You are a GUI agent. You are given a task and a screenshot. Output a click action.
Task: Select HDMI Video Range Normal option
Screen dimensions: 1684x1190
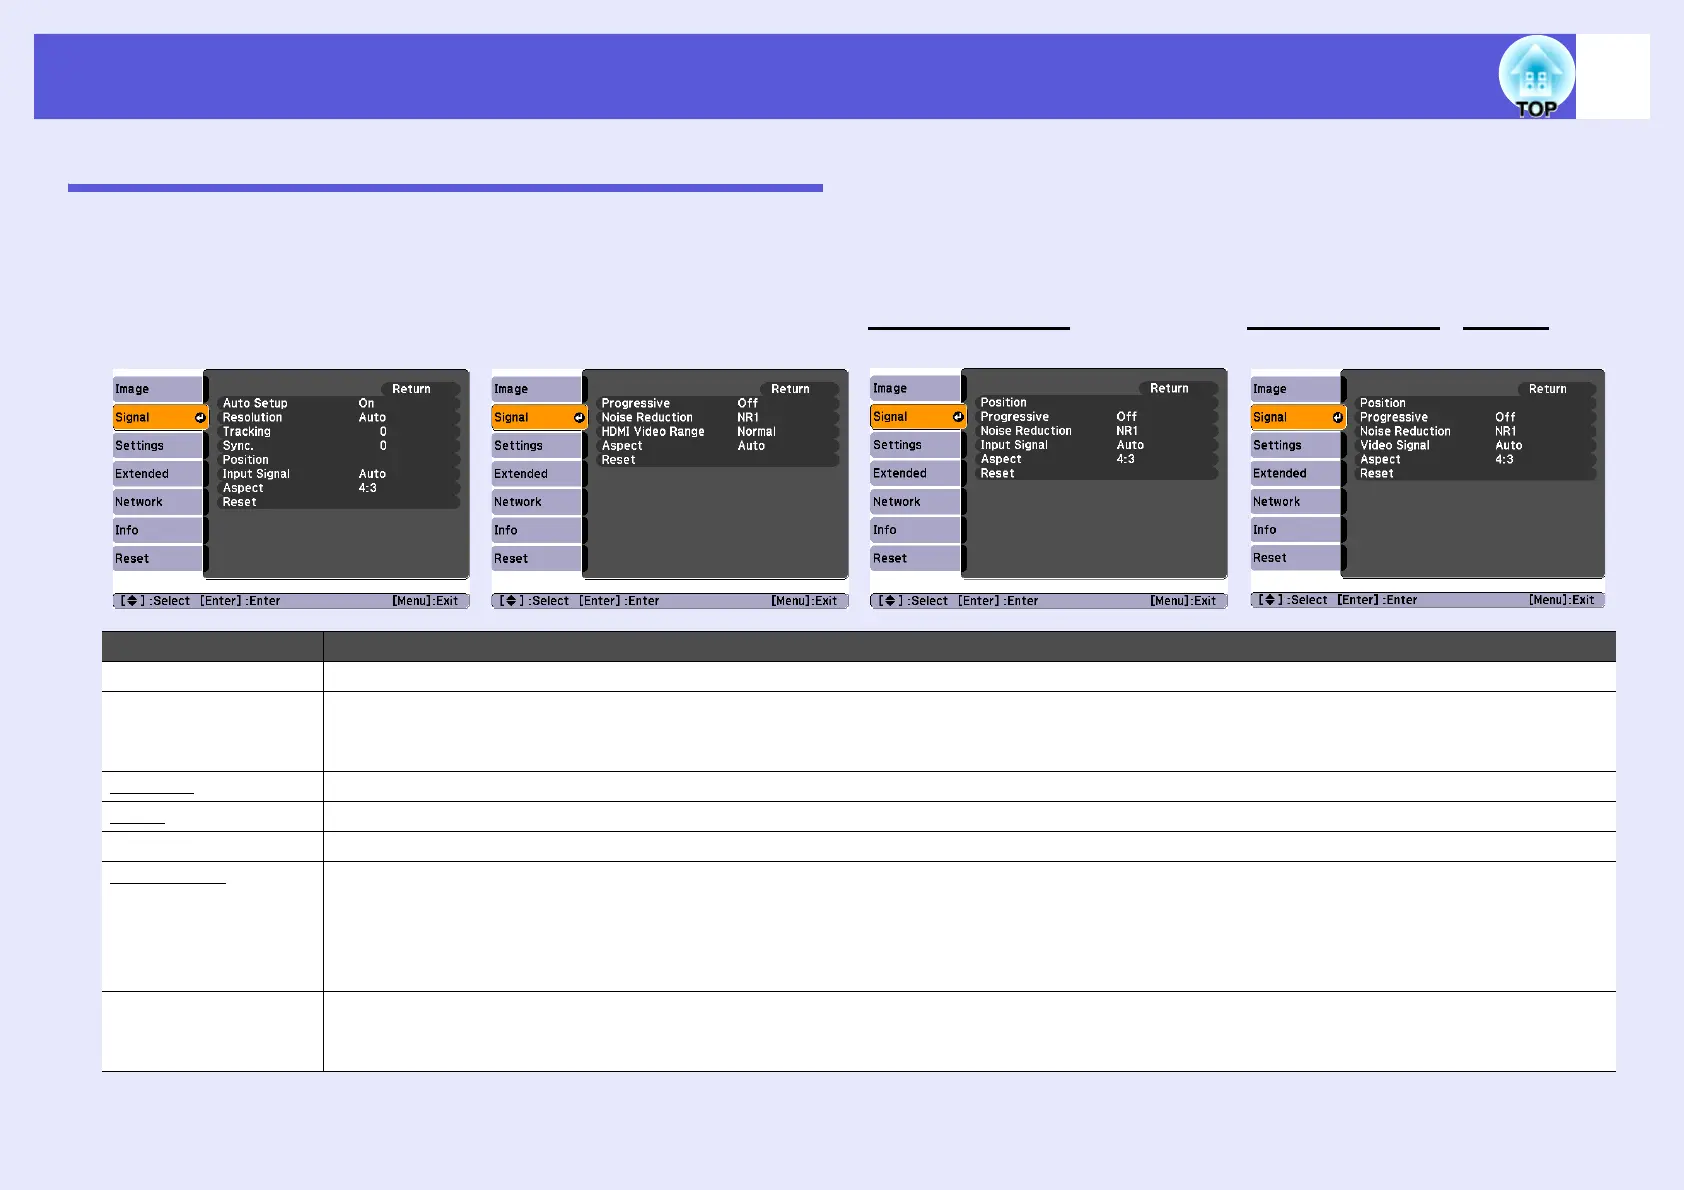click(x=717, y=431)
